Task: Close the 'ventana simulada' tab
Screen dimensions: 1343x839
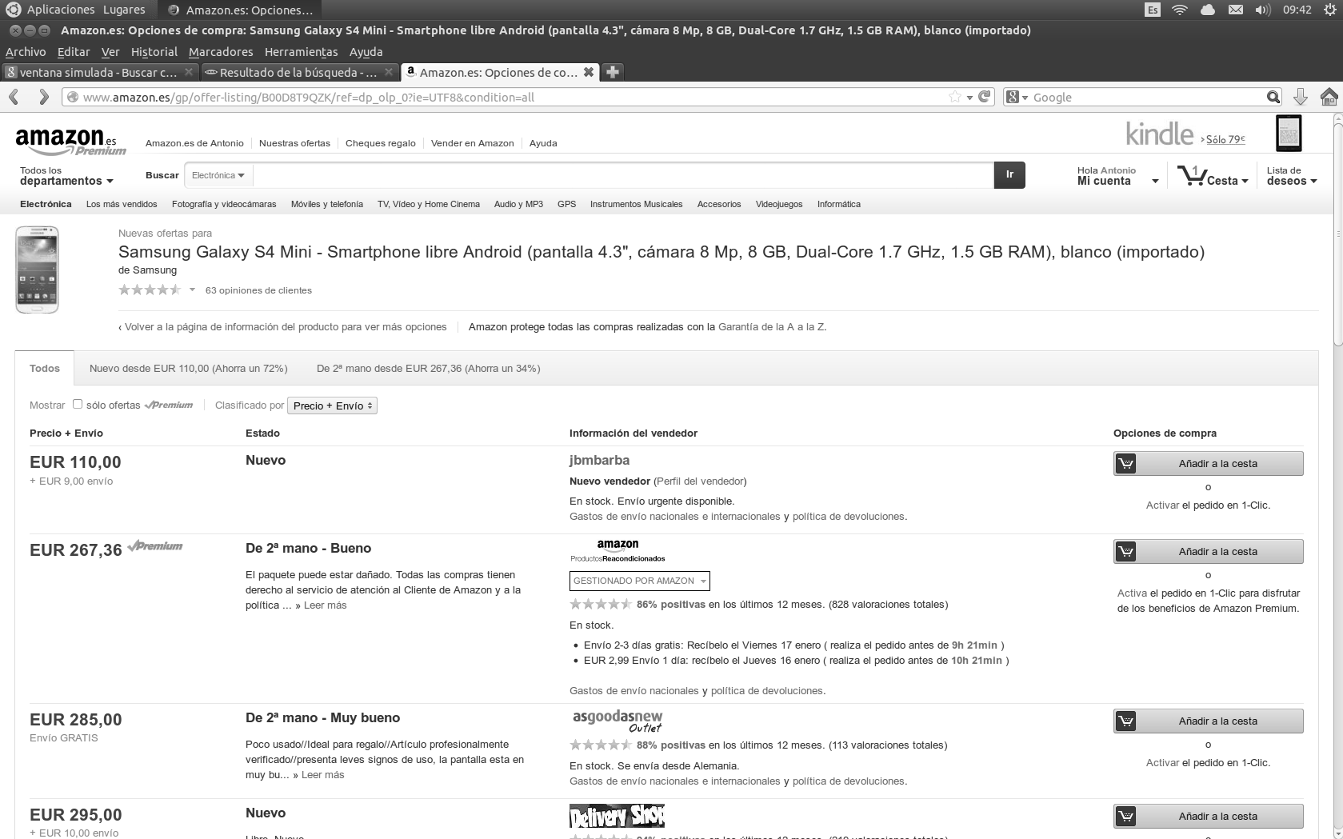Action: click(x=189, y=72)
